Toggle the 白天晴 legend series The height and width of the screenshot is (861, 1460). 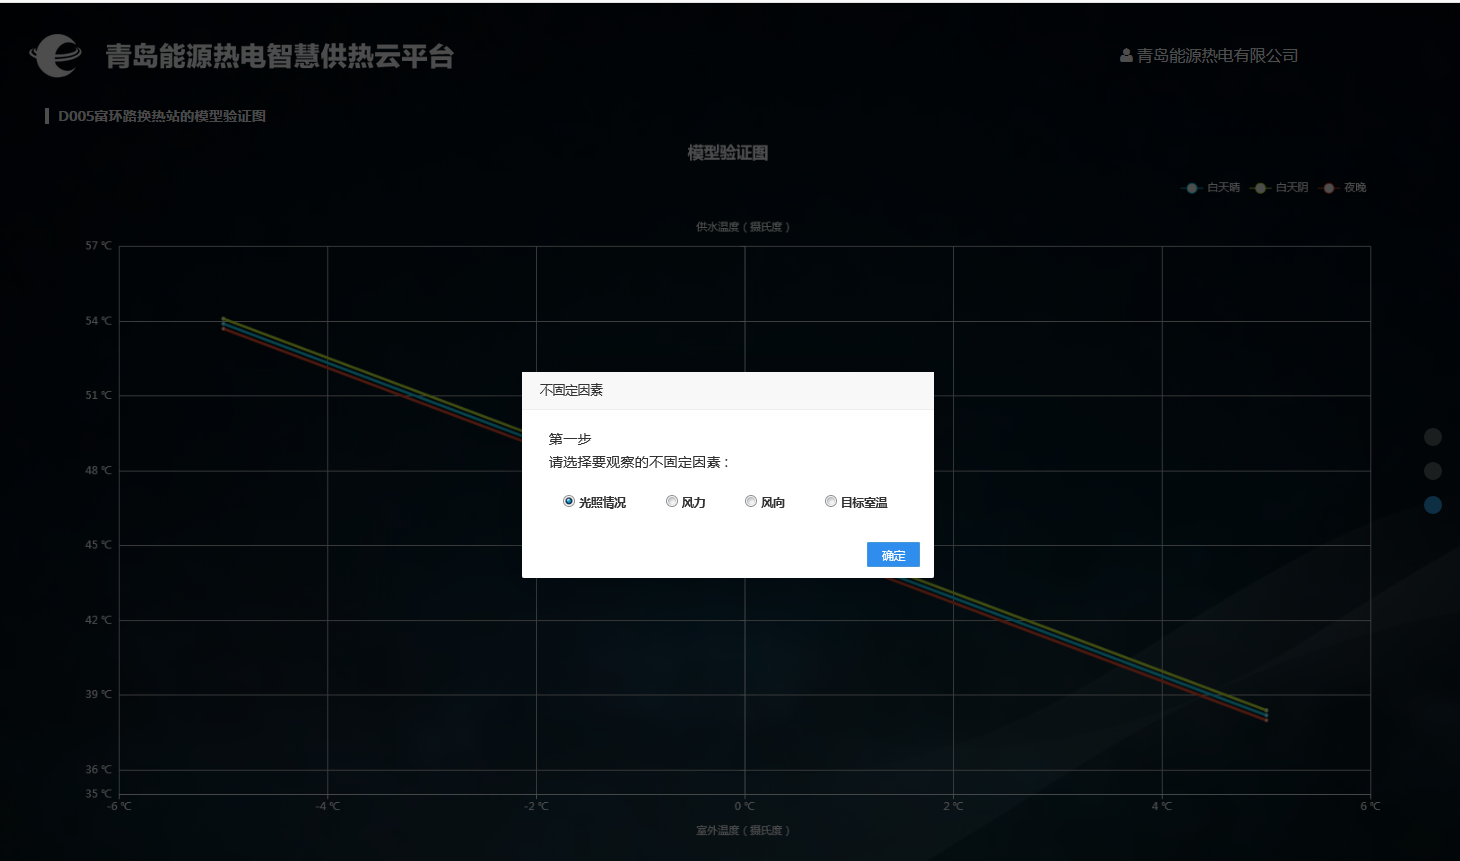click(x=1211, y=188)
